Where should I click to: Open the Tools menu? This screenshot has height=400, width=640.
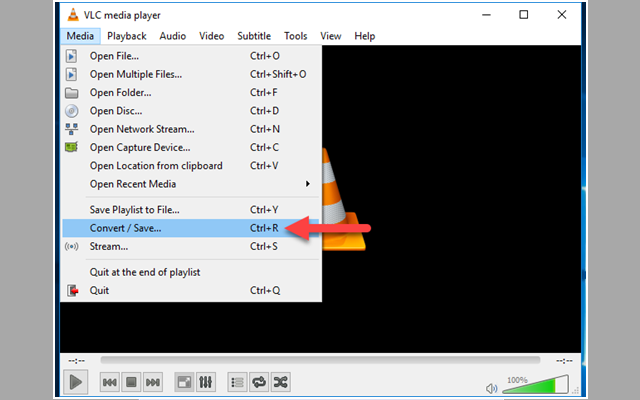tap(295, 36)
